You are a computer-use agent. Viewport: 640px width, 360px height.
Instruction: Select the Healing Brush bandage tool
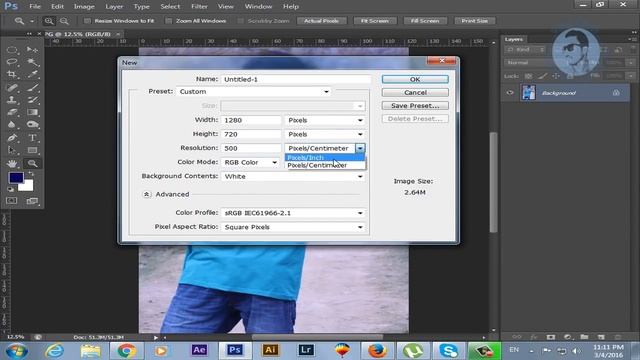(x=12, y=87)
